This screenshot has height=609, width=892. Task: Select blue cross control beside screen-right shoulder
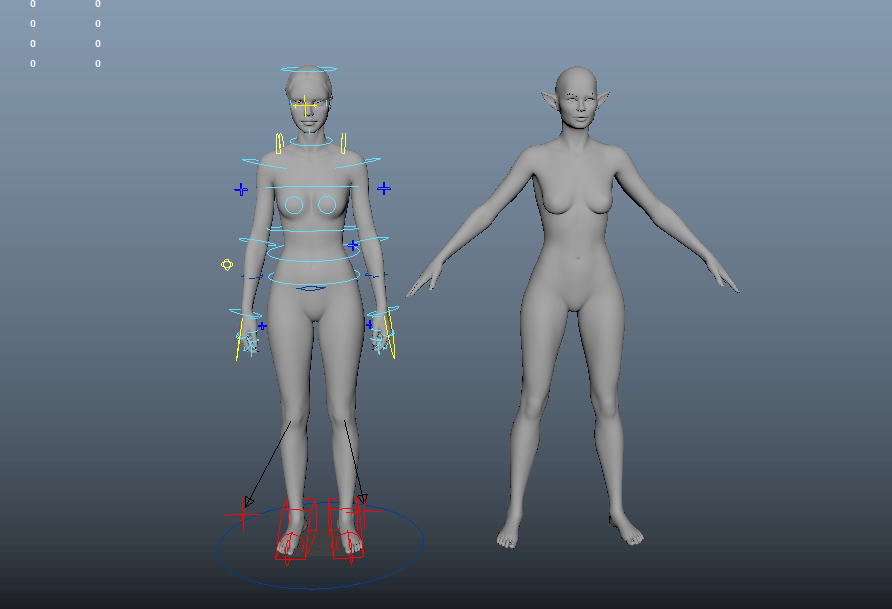pyautogui.click(x=384, y=188)
